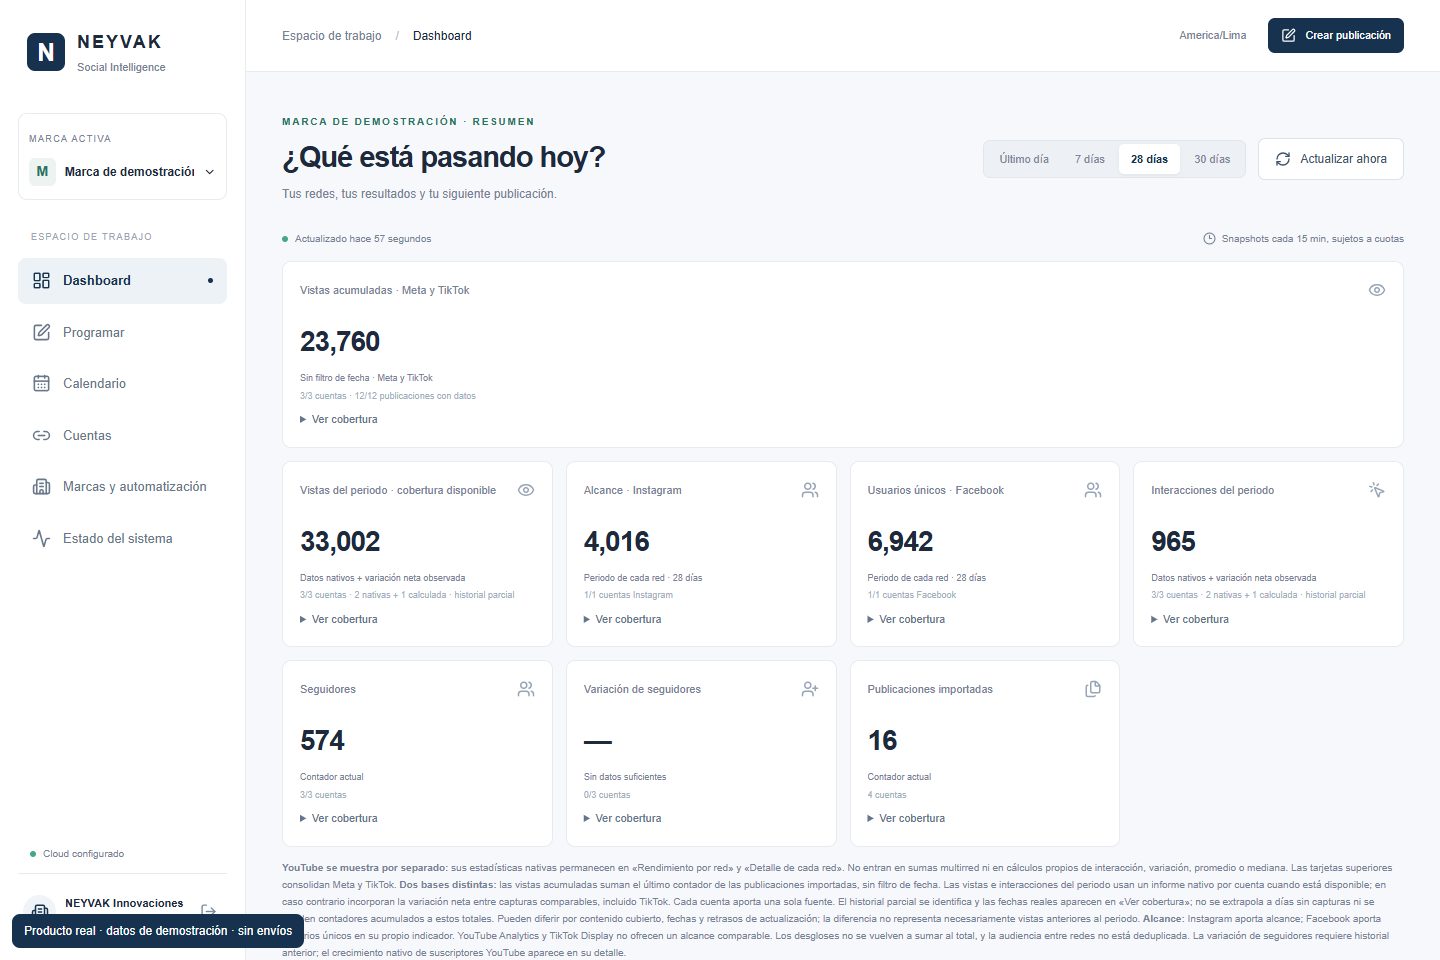Expand Ver cobertura under Usuarios únicos Facebook
This screenshot has height=960, width=1440.
[906, 619]
